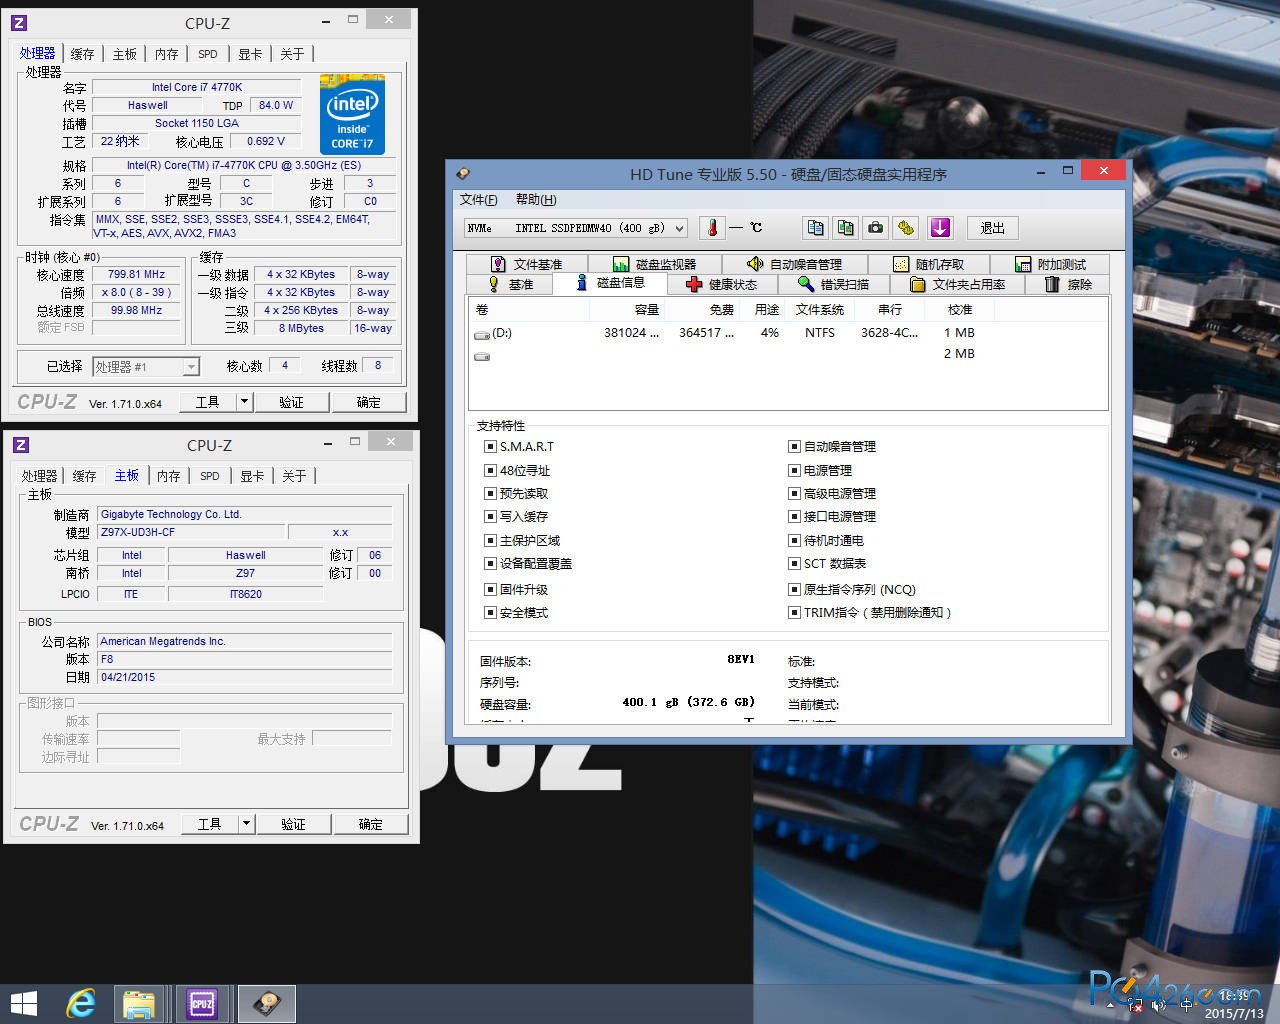The image size is (1280, 1024).
Task: Click the Z97X-UD3H-CF model field
Action: point(191,532)
